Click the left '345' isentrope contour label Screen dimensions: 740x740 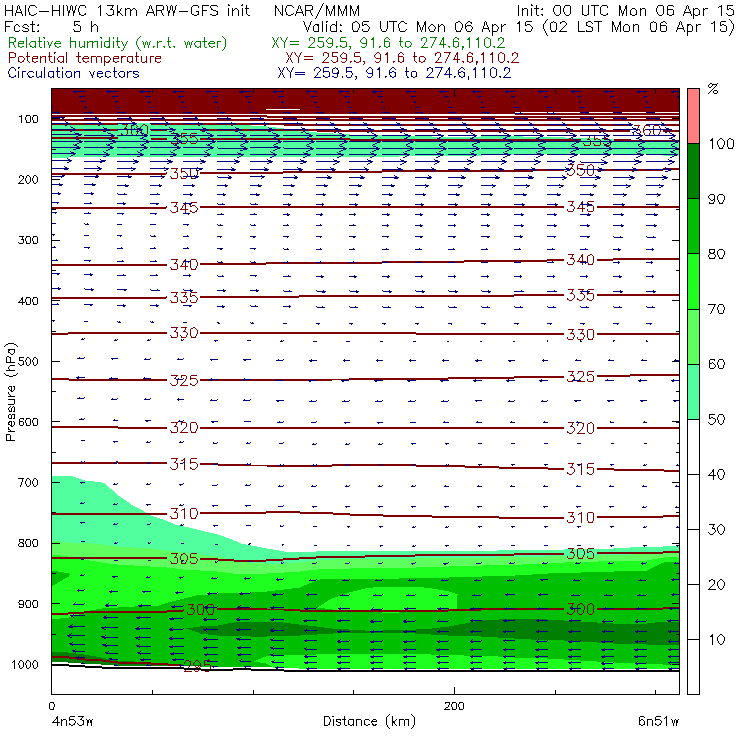(x=184, y=208)
